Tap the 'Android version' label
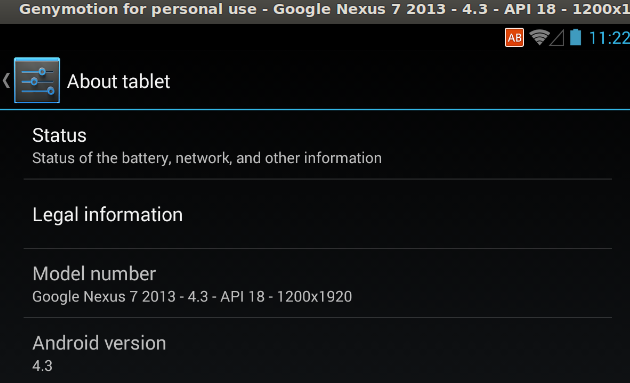 click(x=99, y=343)
